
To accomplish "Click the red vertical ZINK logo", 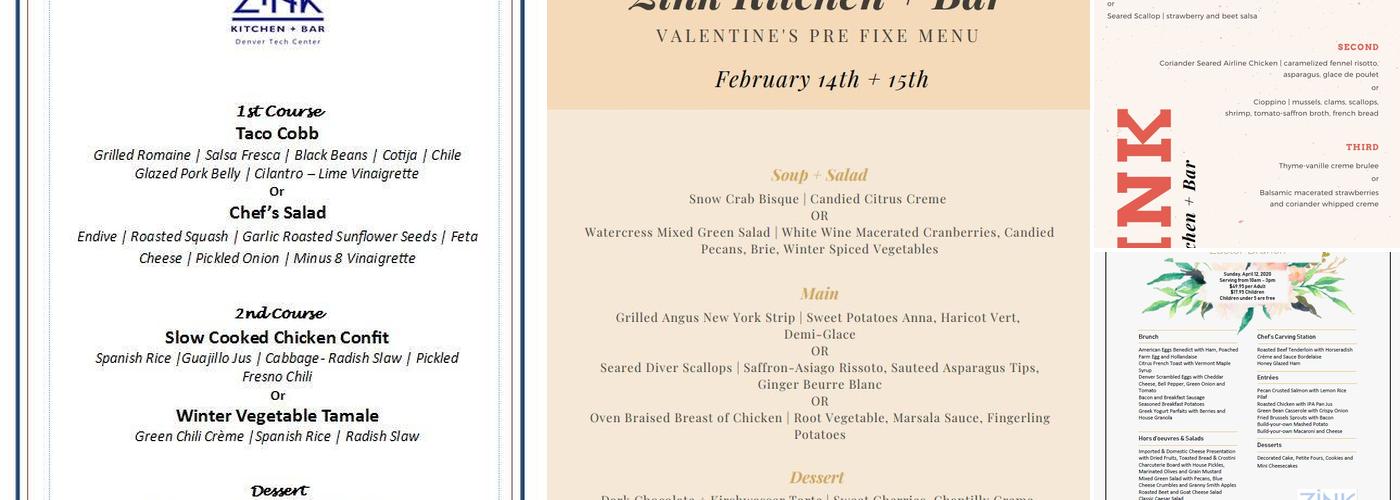I will (1145, 178).
